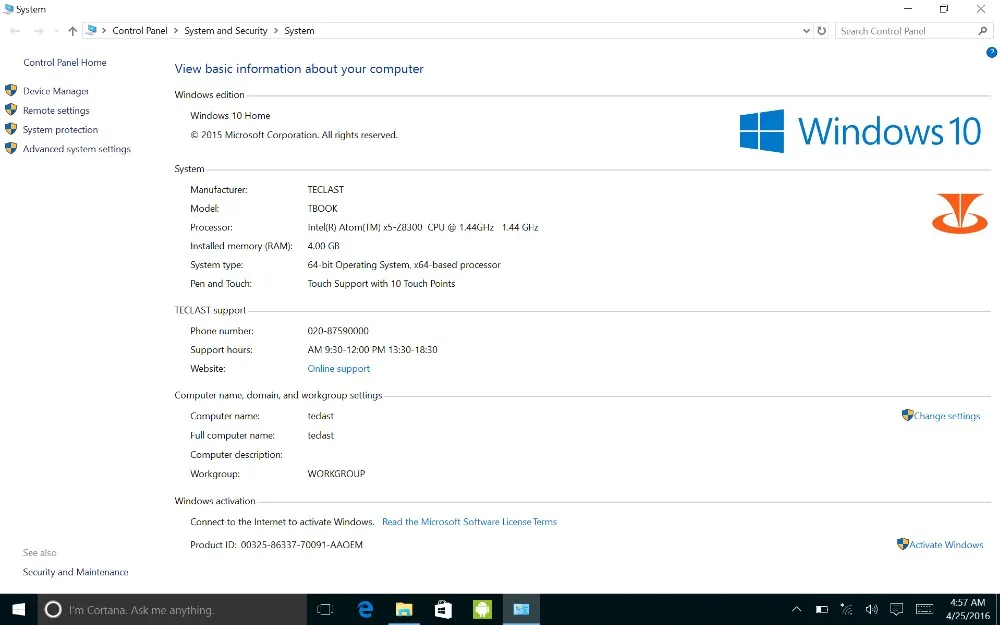Open the Android app in taskbar
The height and width of the screenshot is (625, 1000).
pos(482,610)
